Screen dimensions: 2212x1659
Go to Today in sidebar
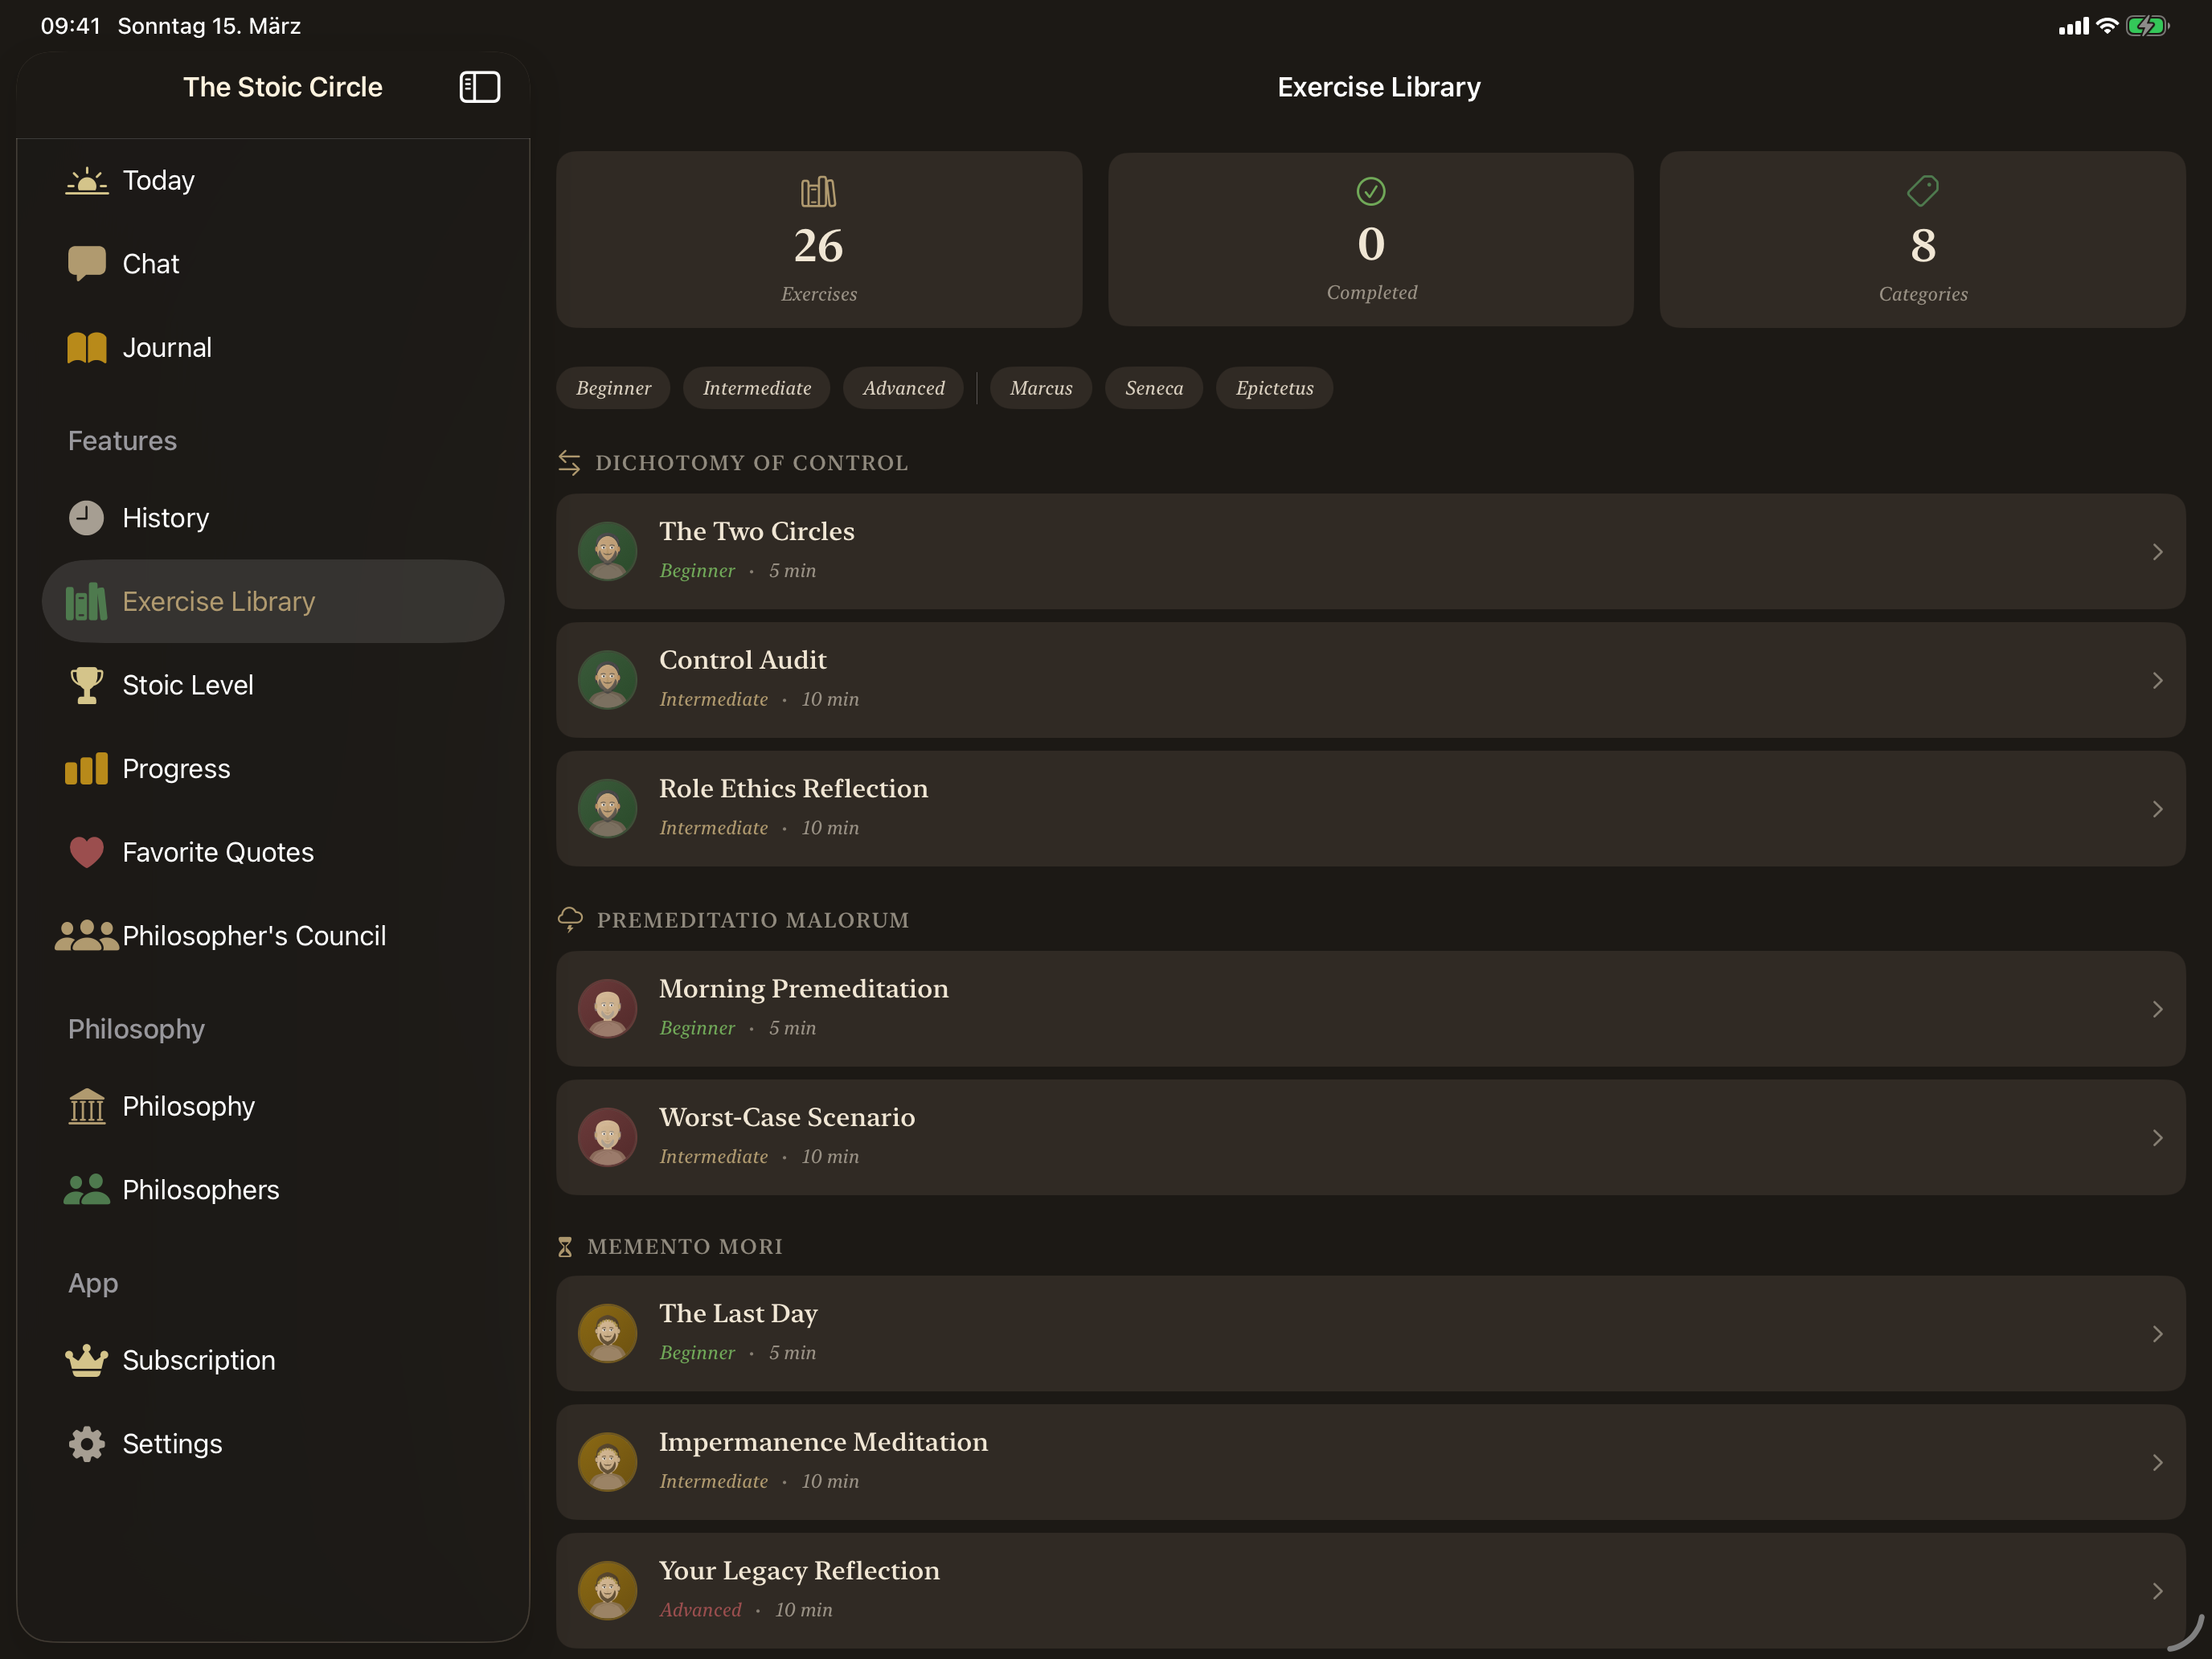click(273, 181)
